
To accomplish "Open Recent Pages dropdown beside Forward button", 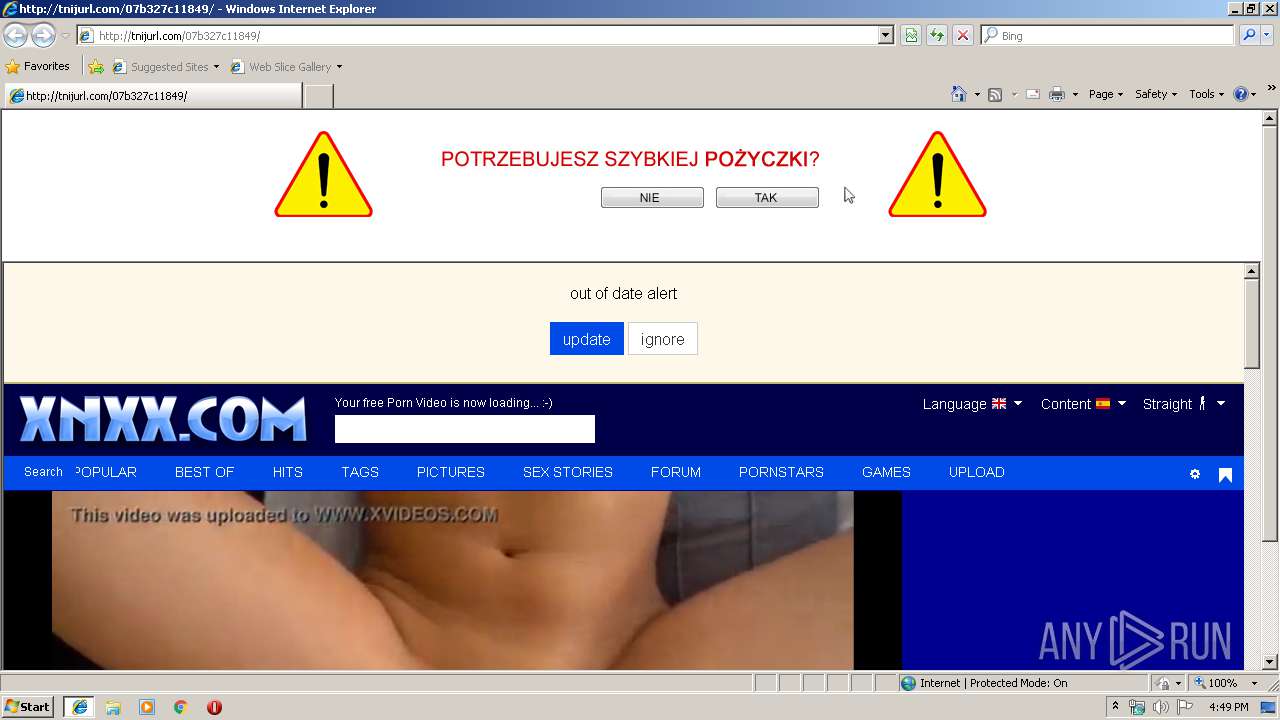I will pos(65,36).
